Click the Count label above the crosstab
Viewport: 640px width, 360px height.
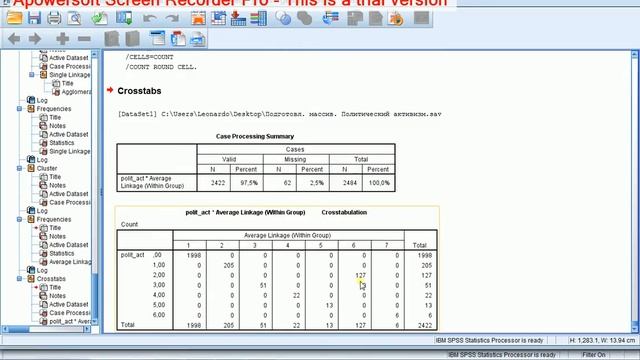[x=129, y=224]
